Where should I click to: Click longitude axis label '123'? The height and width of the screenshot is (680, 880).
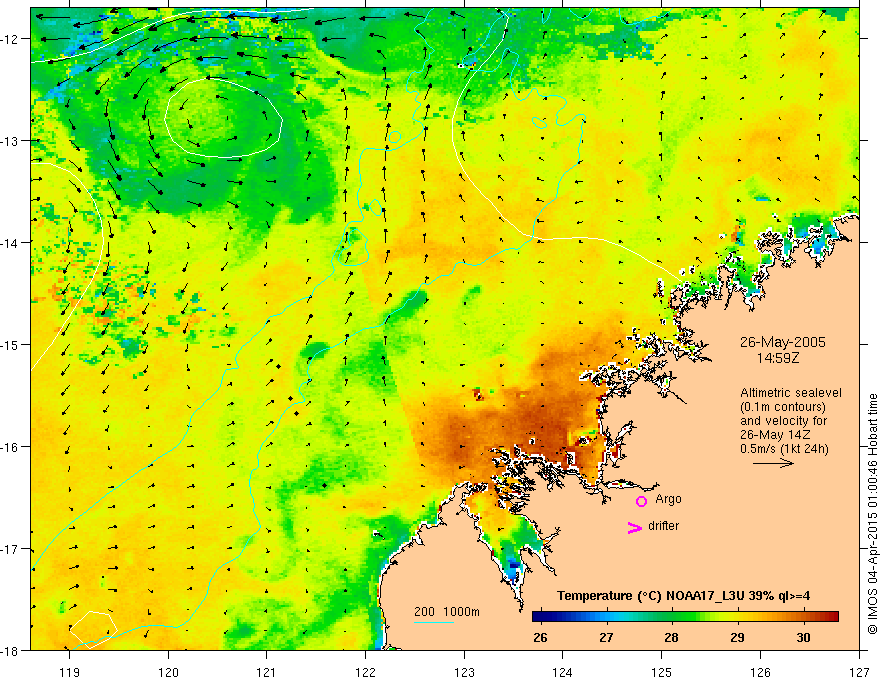(x=464, y=672)
